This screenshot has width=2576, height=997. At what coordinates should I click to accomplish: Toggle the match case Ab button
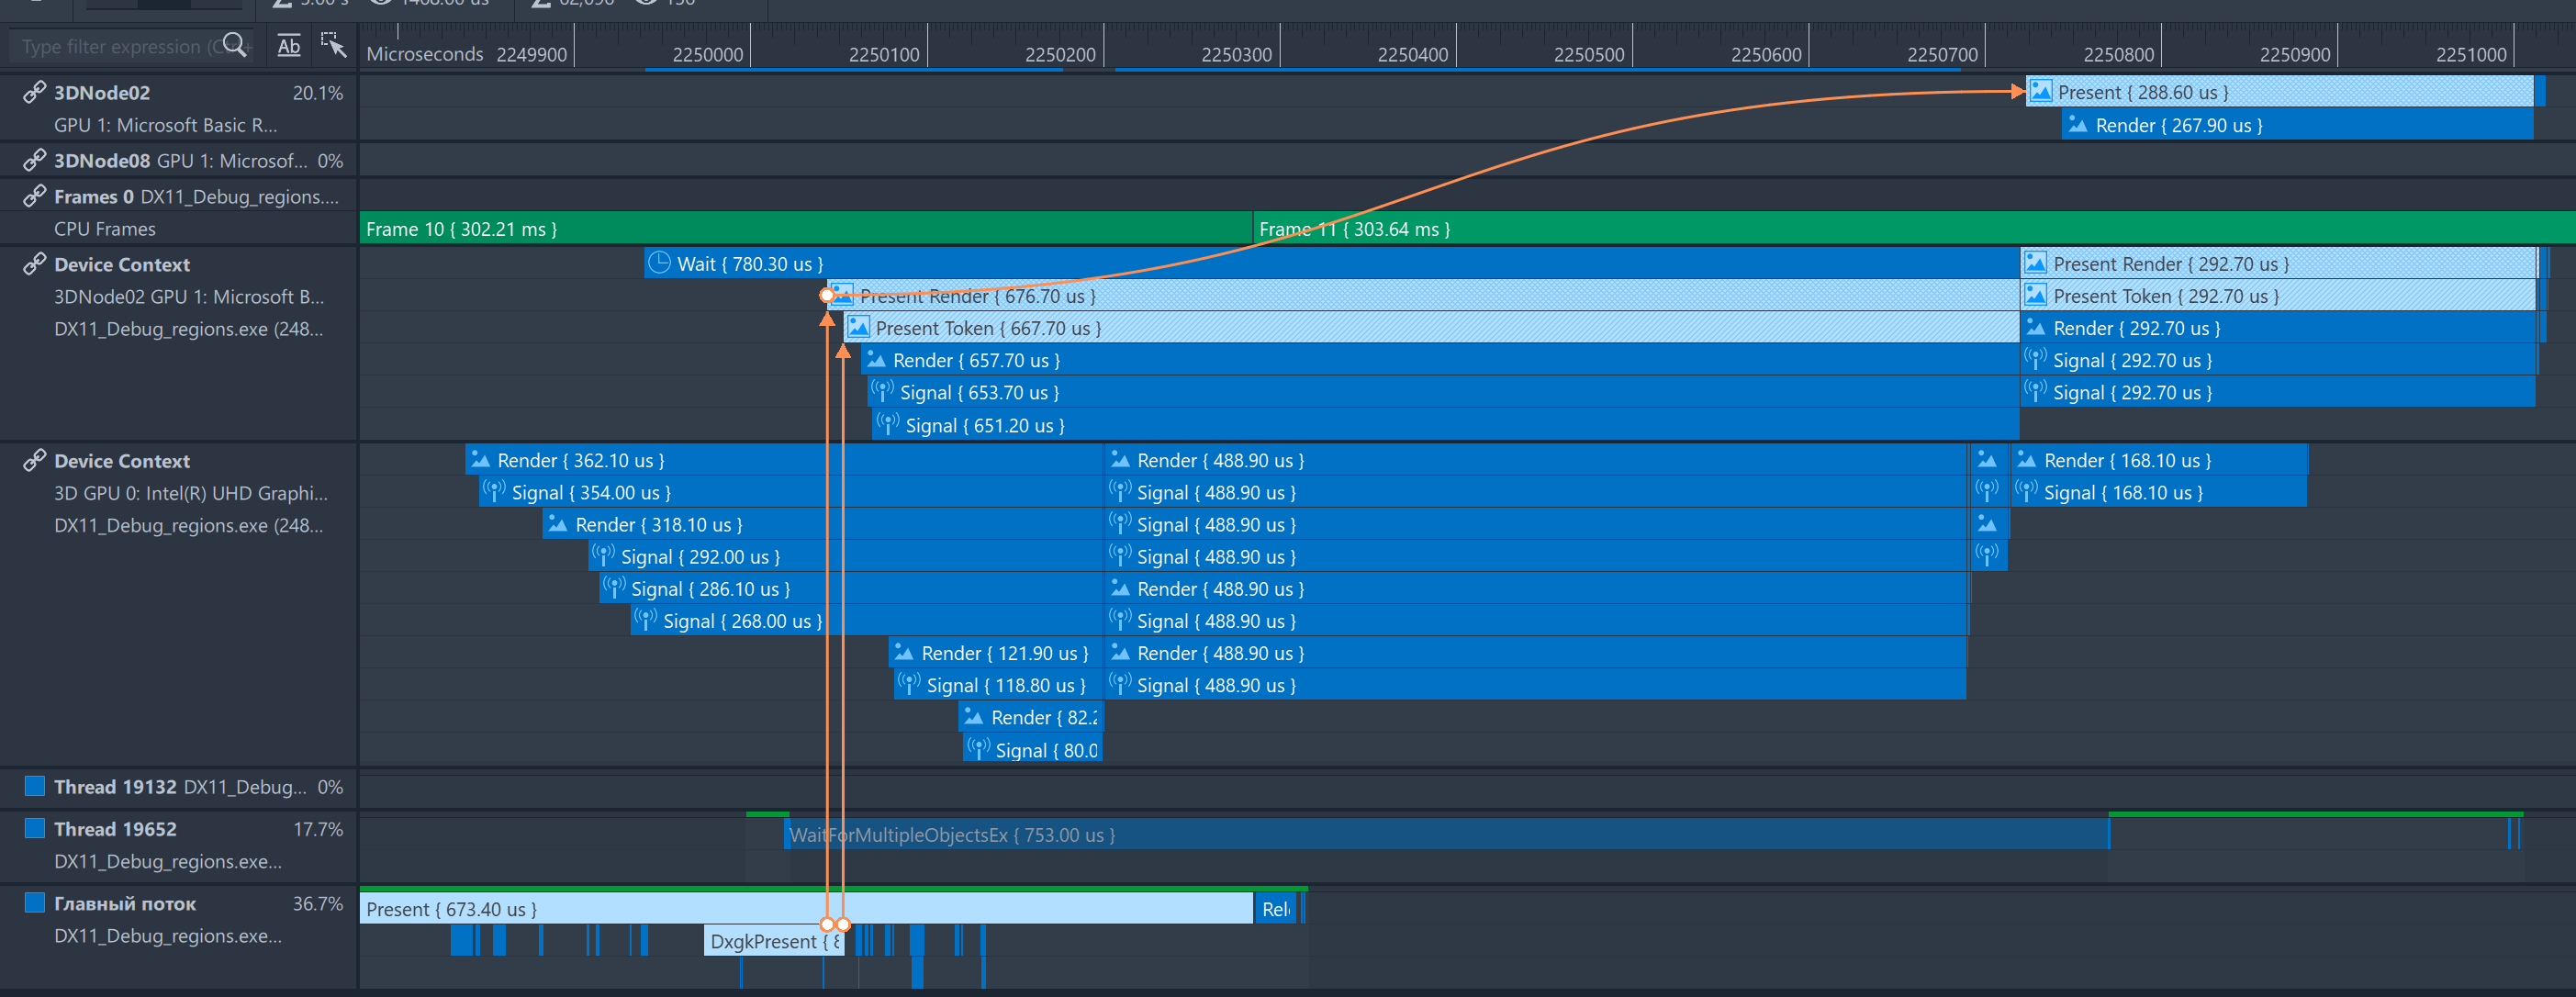pos(289,45)
